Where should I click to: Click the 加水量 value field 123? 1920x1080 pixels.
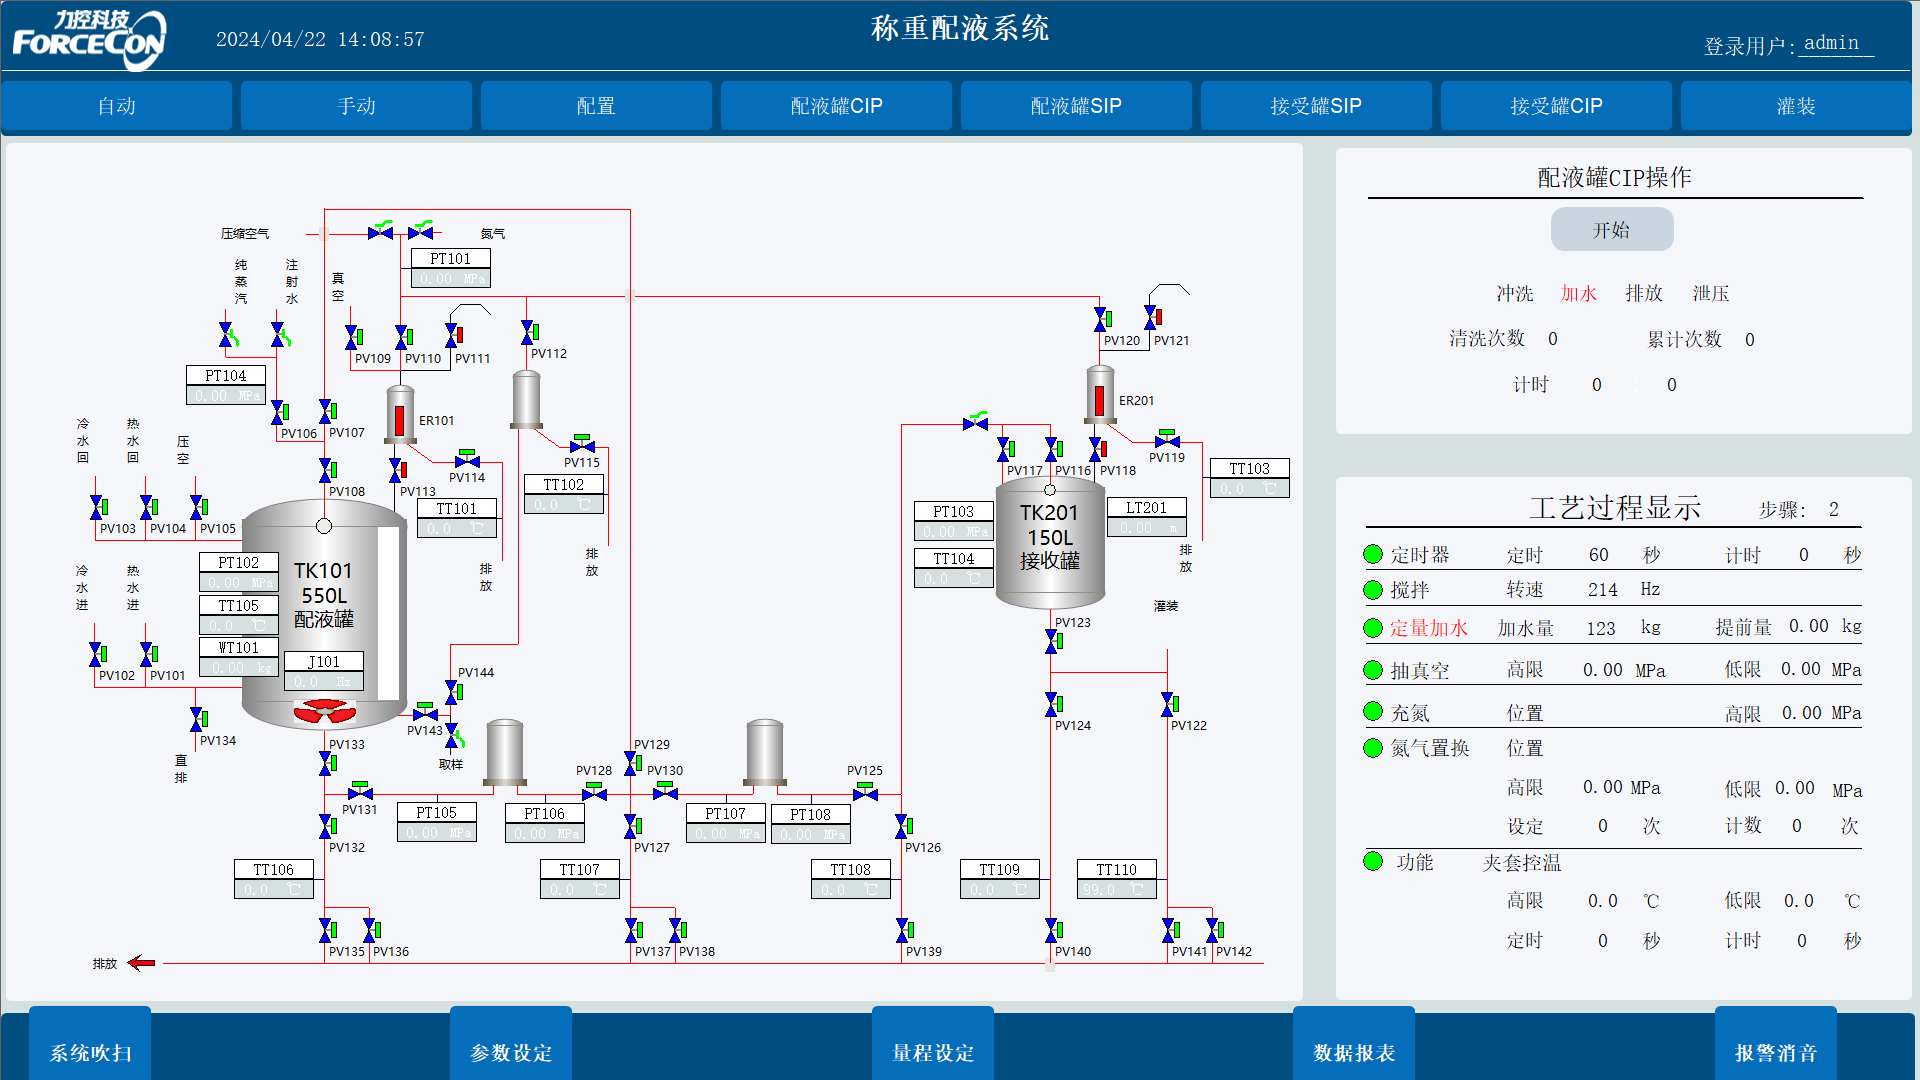pos(1600,628)
